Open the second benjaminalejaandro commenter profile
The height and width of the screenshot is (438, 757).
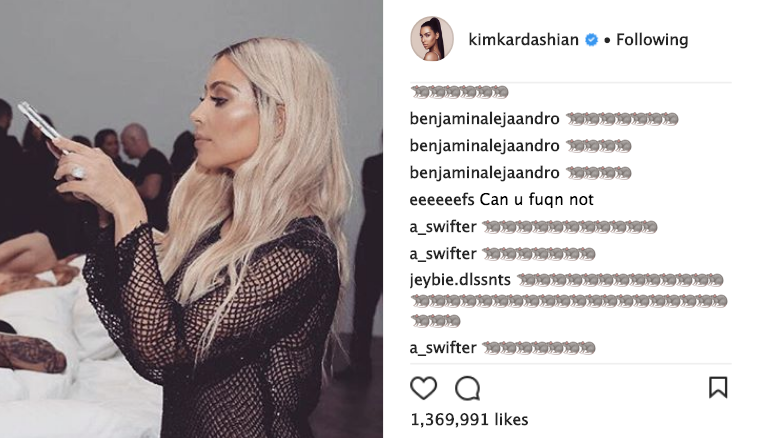(484, 146)
